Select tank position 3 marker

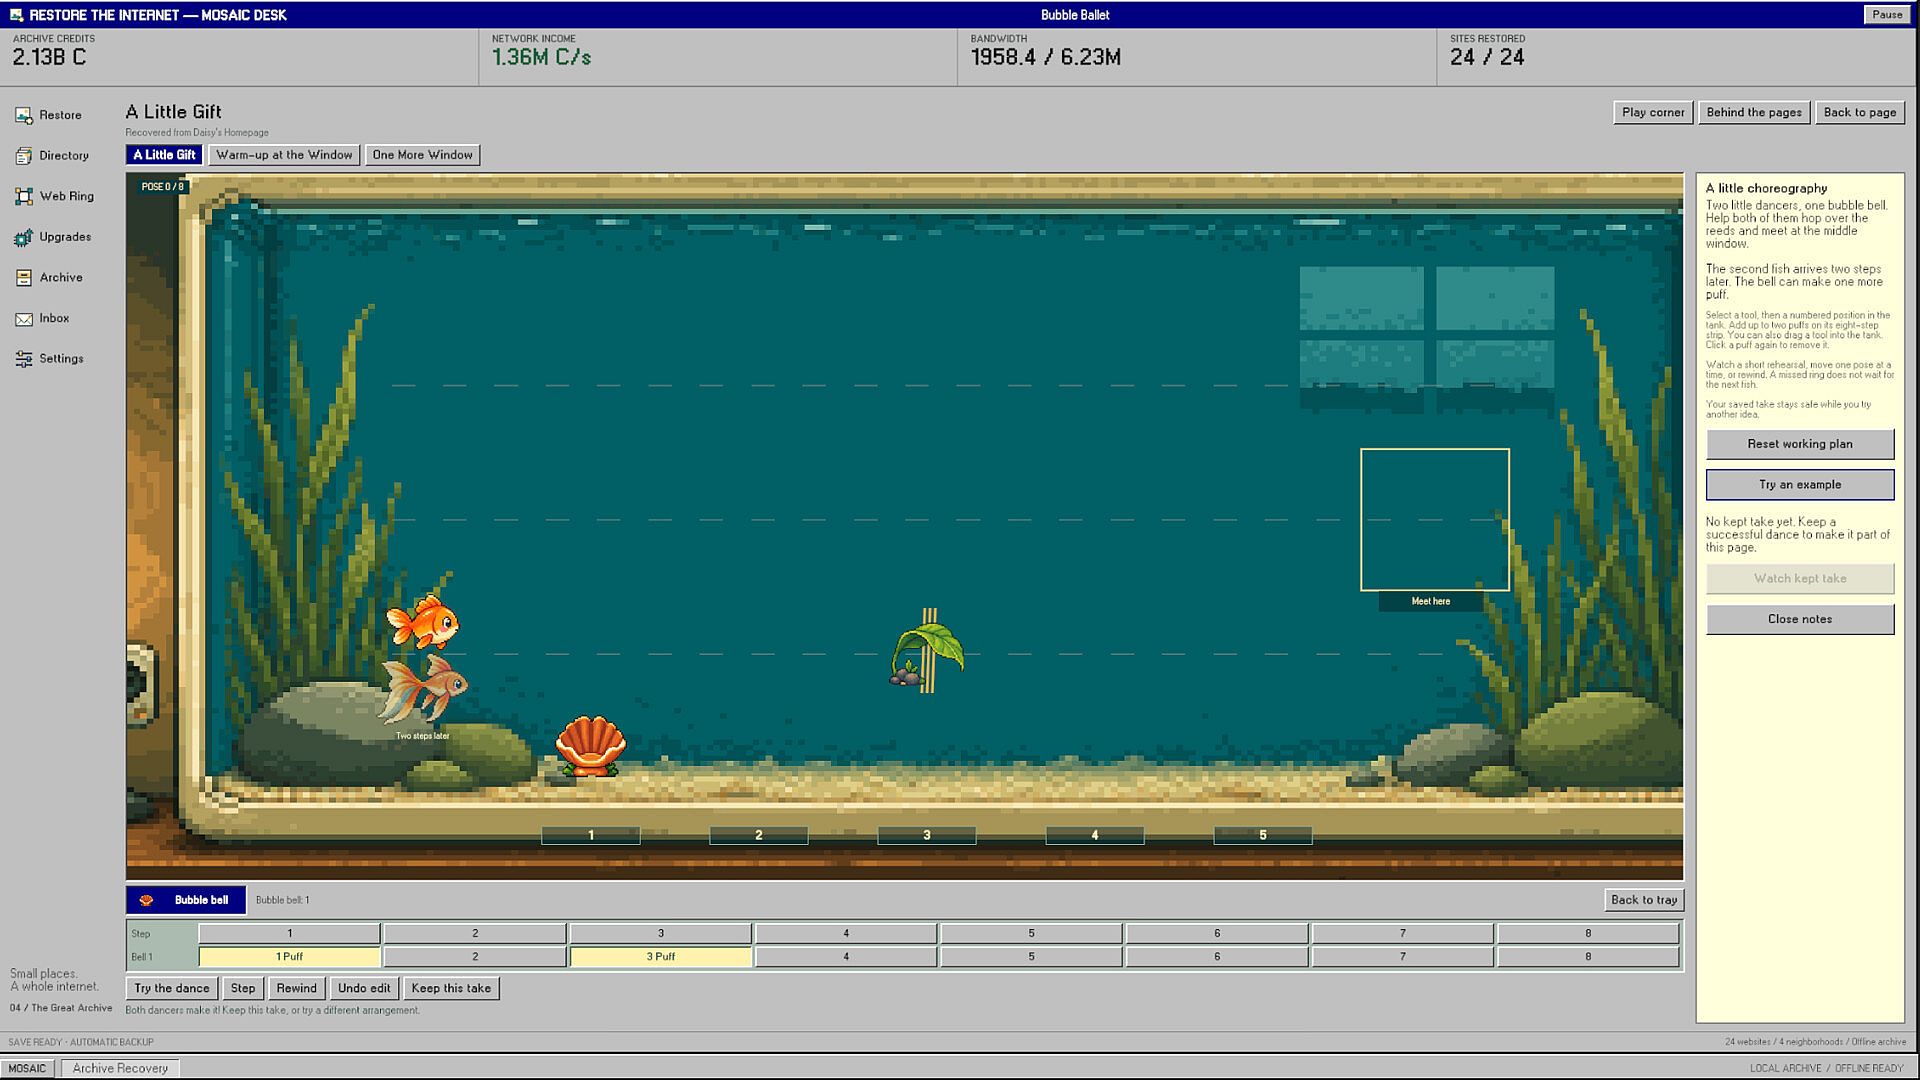[927, 835]
